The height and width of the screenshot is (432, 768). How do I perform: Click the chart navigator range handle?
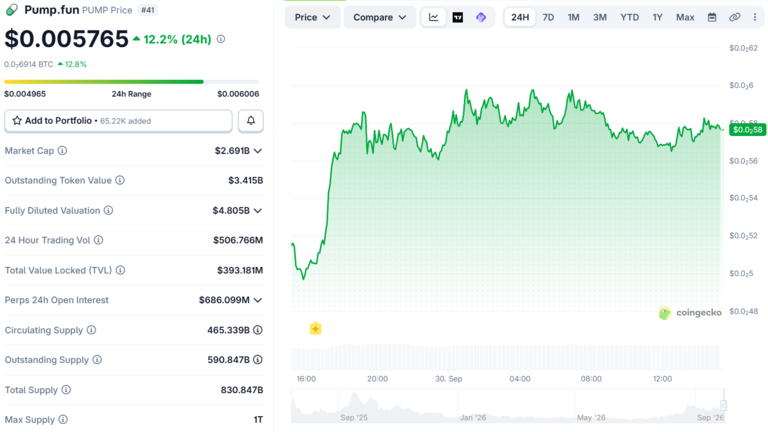point(723,405)
